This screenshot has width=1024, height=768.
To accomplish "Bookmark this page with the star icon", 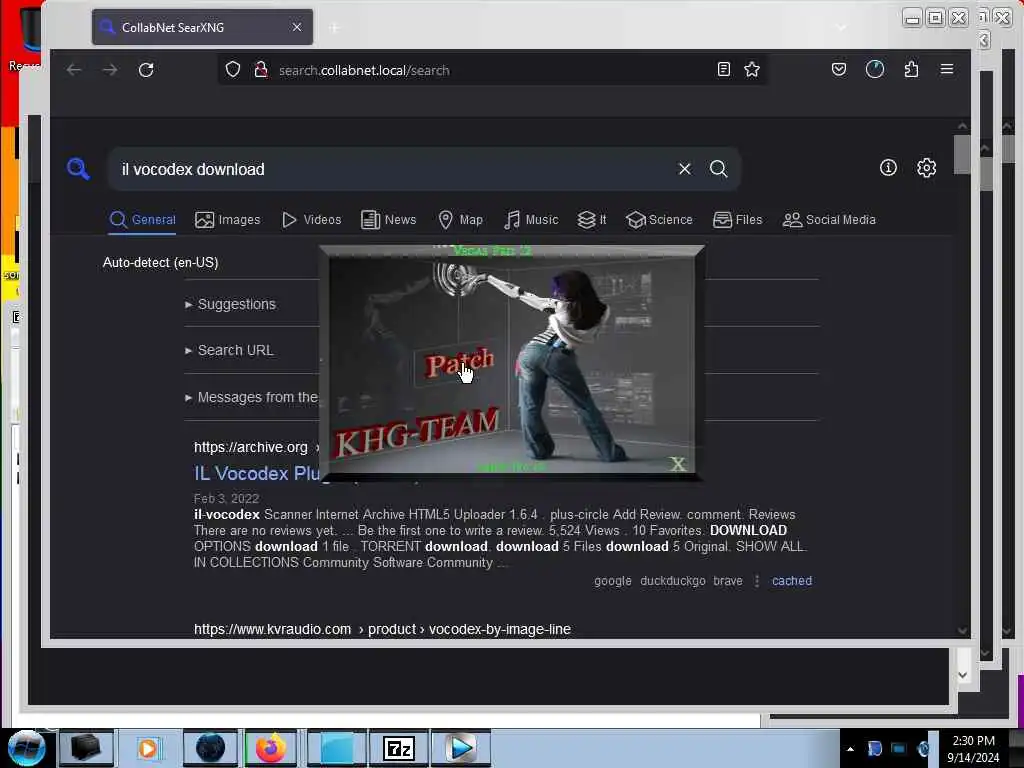I will (752, 69).
